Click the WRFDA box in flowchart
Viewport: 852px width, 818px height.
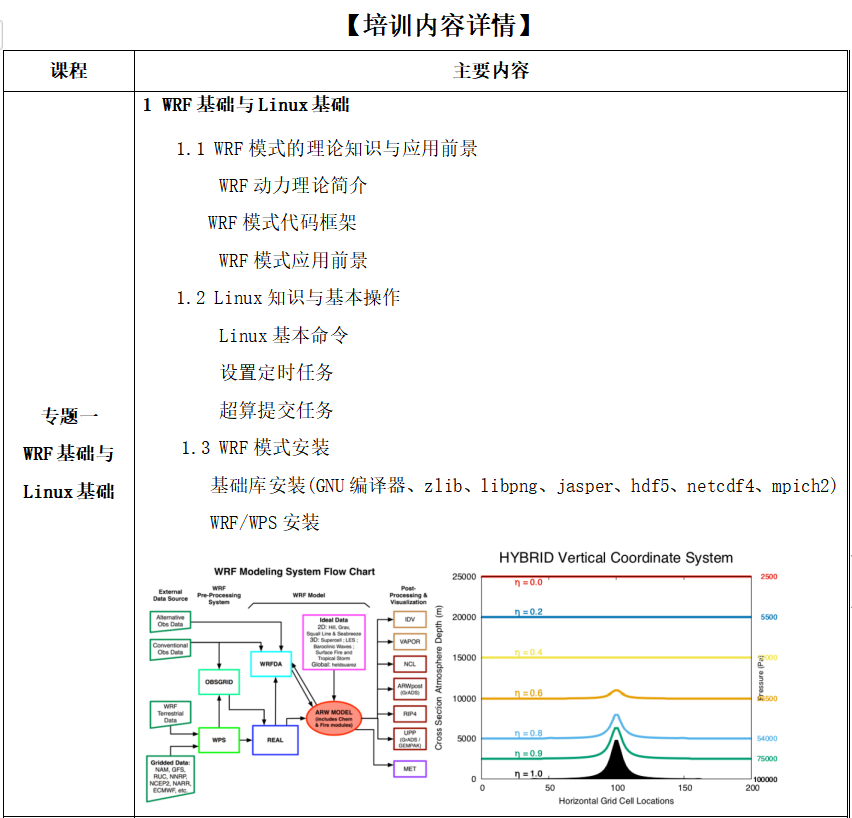click(271, 664)
